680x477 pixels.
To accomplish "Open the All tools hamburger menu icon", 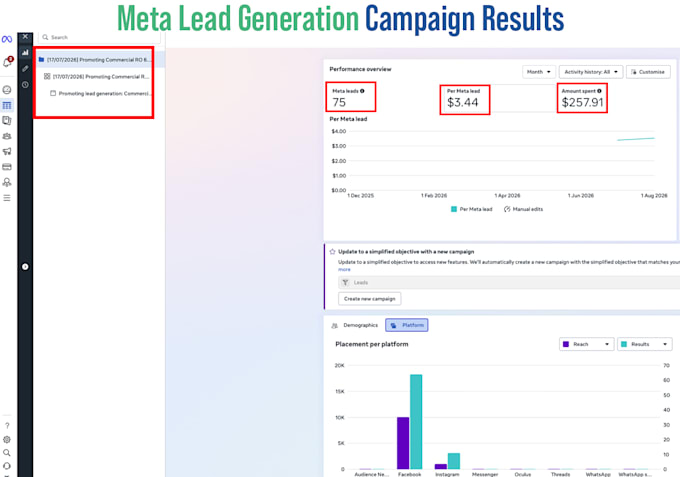I will click(x=7, y=198).
